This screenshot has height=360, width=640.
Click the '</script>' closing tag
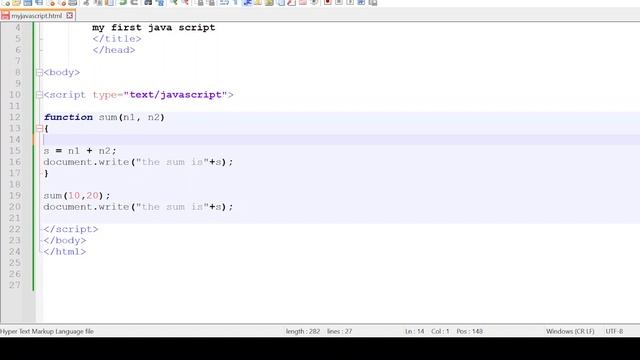click(71, 229)
